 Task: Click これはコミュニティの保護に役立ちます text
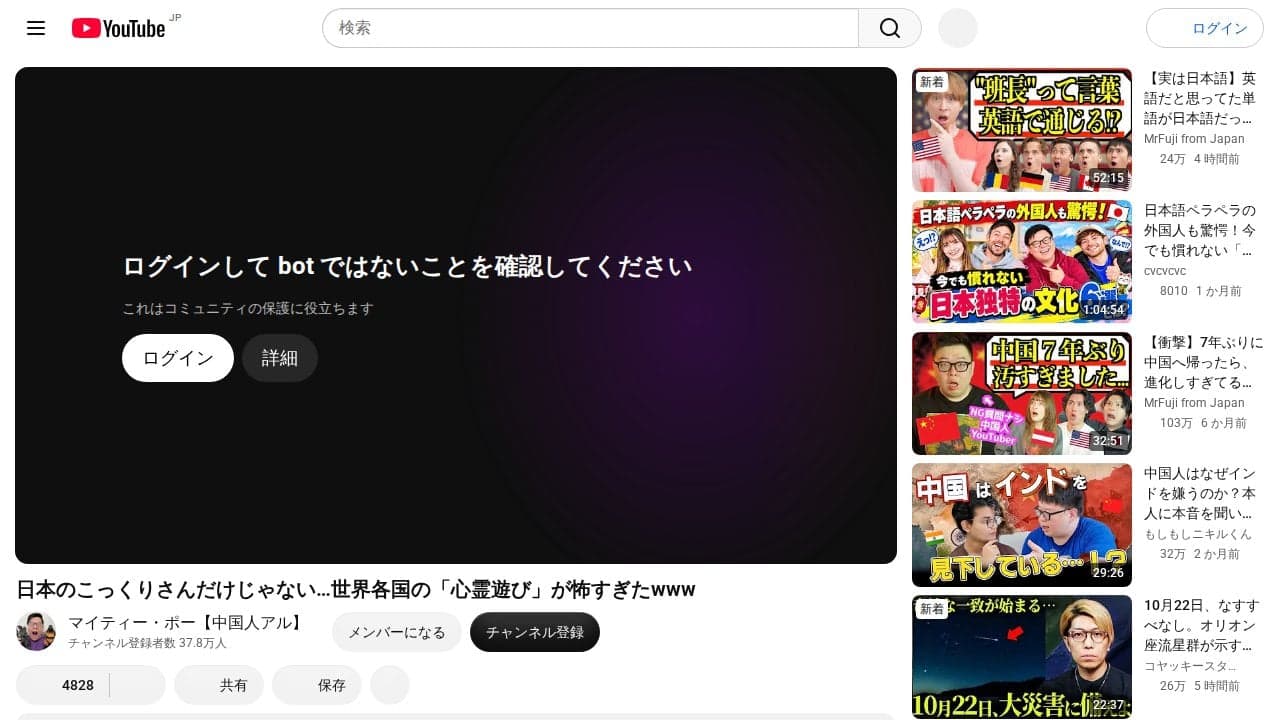(x=248, y=308)
